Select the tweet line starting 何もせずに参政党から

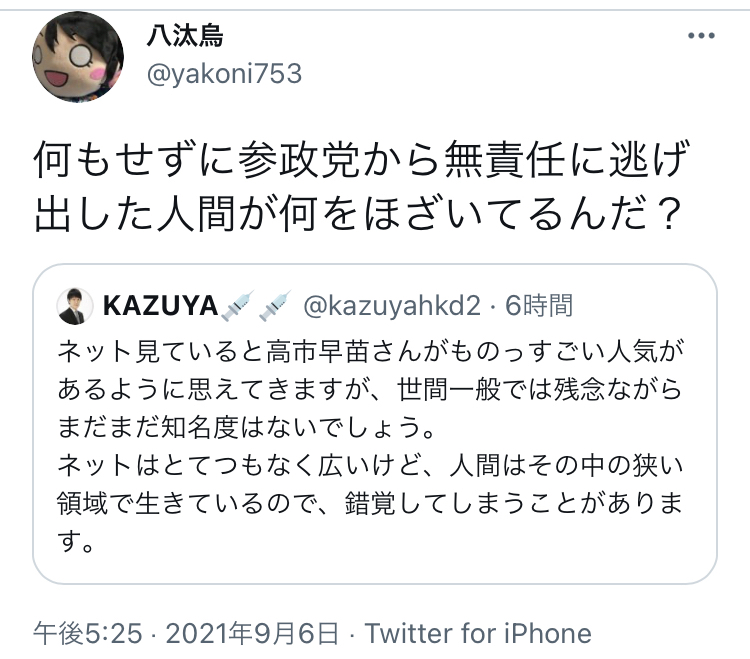[x=362, y=159]
